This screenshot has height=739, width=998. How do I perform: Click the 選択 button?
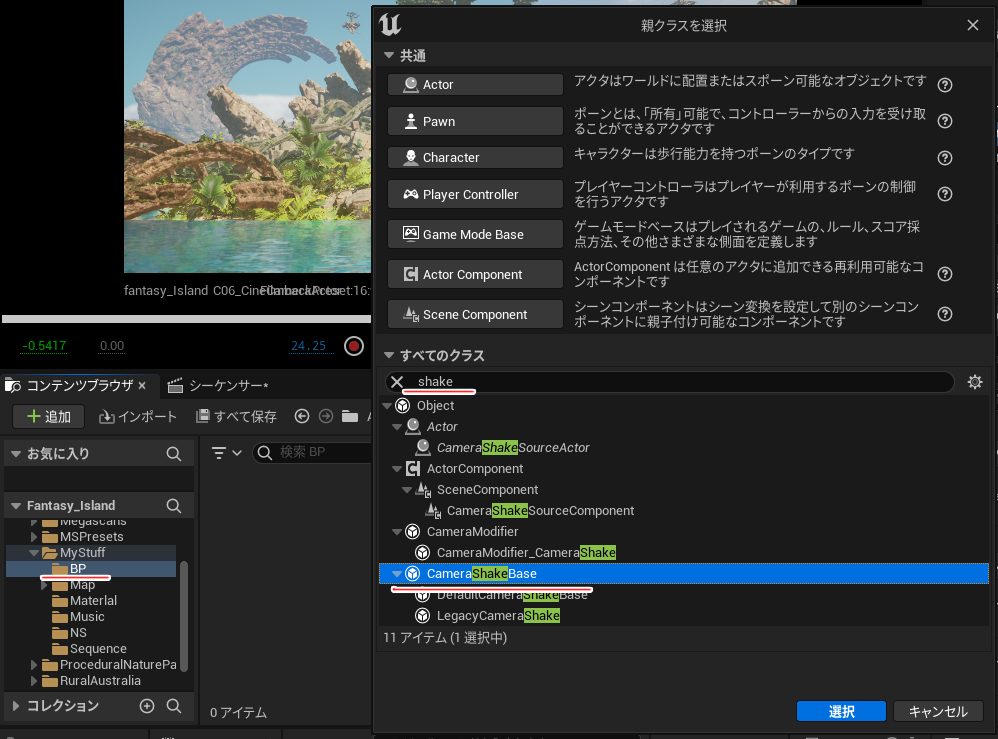click(x=841, y=711)
